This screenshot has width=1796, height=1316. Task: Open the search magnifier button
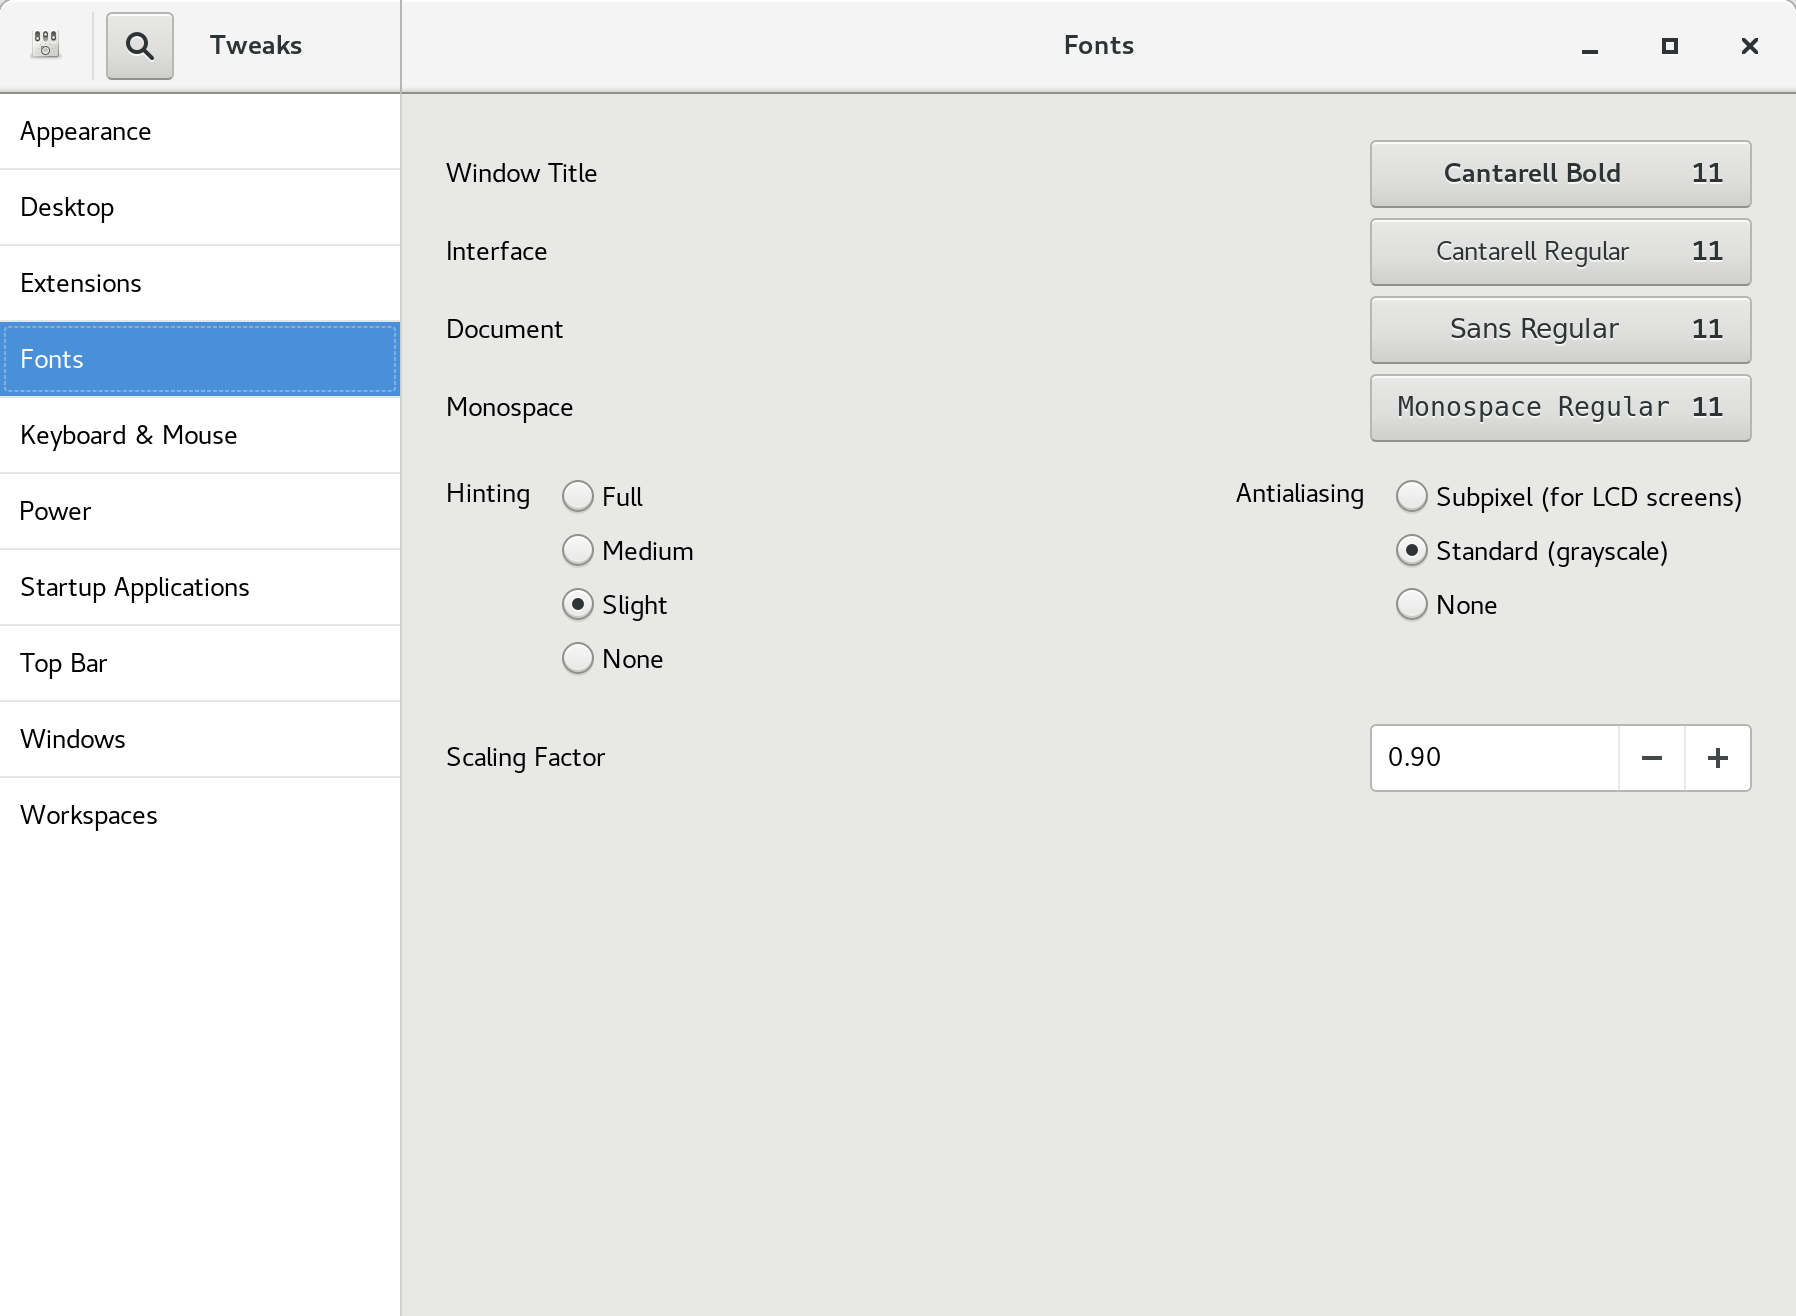tap(140, 46)
